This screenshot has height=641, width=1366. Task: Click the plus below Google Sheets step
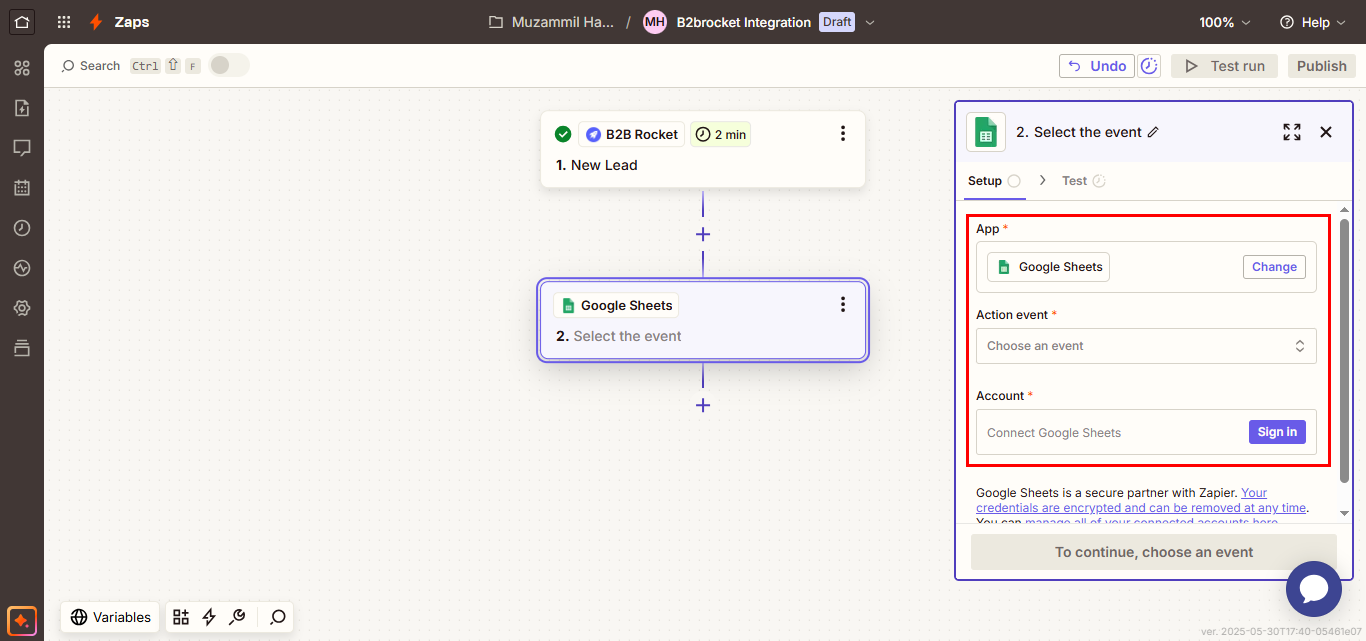pyautogui.click(x=703, y=405)
